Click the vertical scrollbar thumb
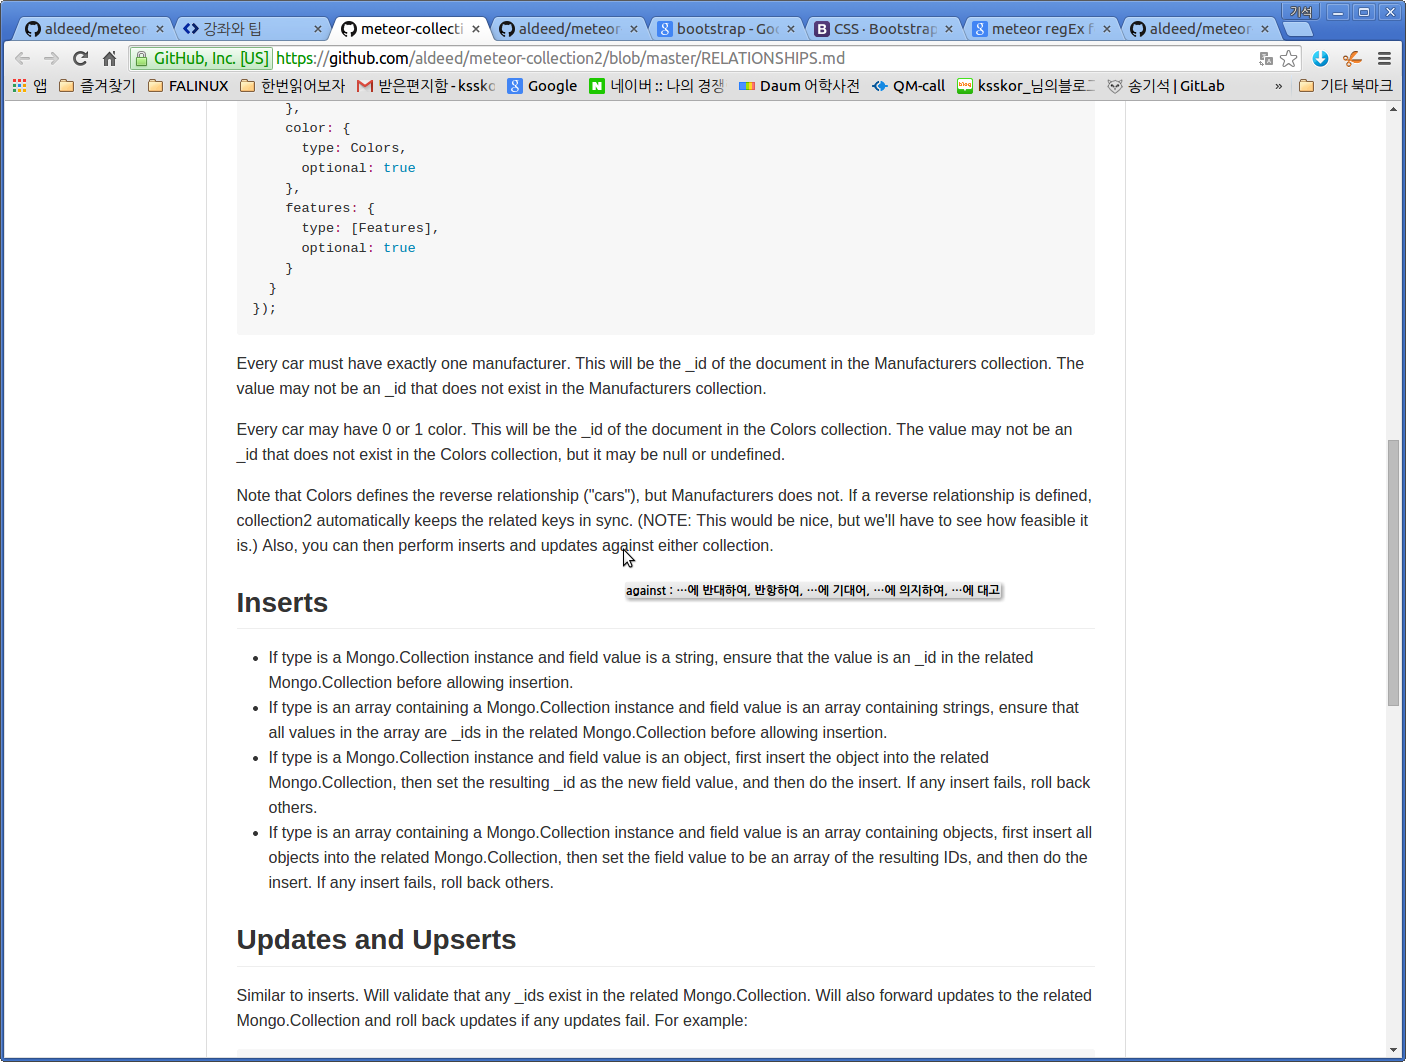 [1393, 573]
